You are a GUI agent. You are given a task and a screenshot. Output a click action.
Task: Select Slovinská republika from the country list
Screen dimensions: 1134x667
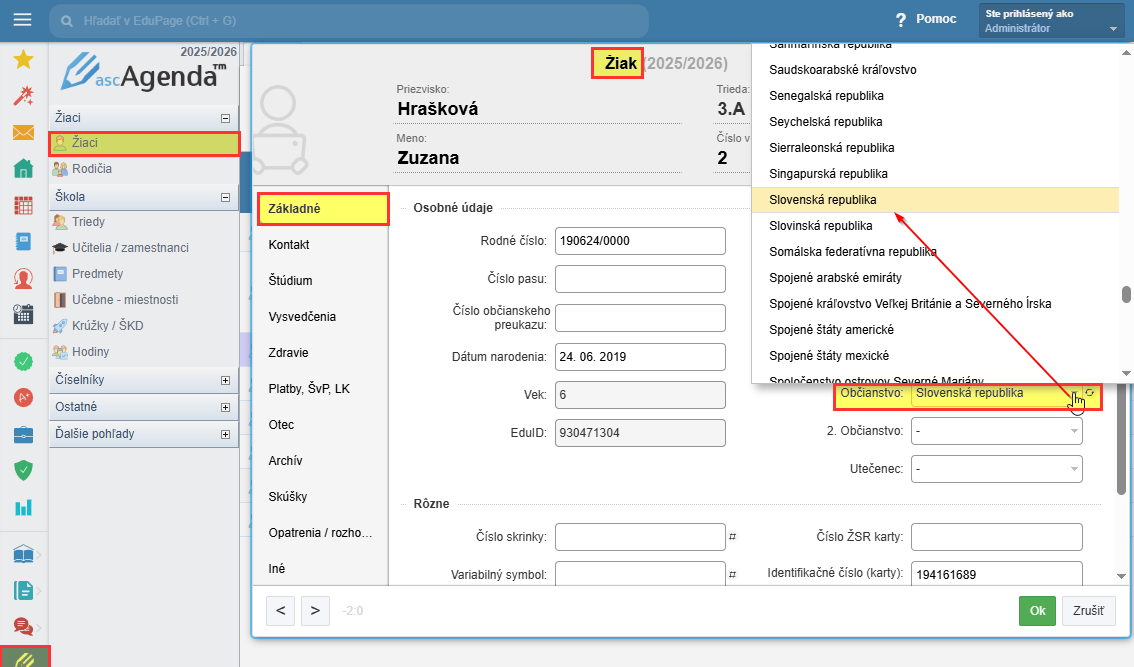click(x=820, y=226)
